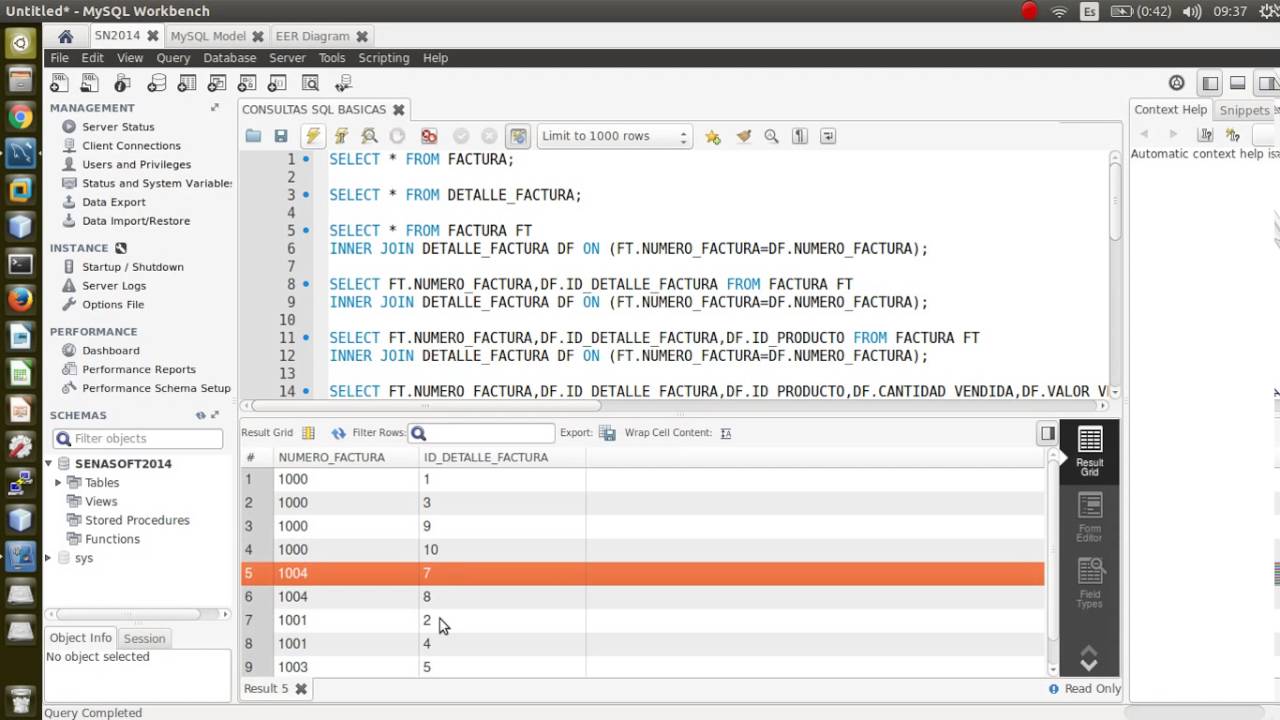The image size is (1280, 720).
Task: Expand the sys schema node
Action: pyautogui.click(x=48, y=558)
